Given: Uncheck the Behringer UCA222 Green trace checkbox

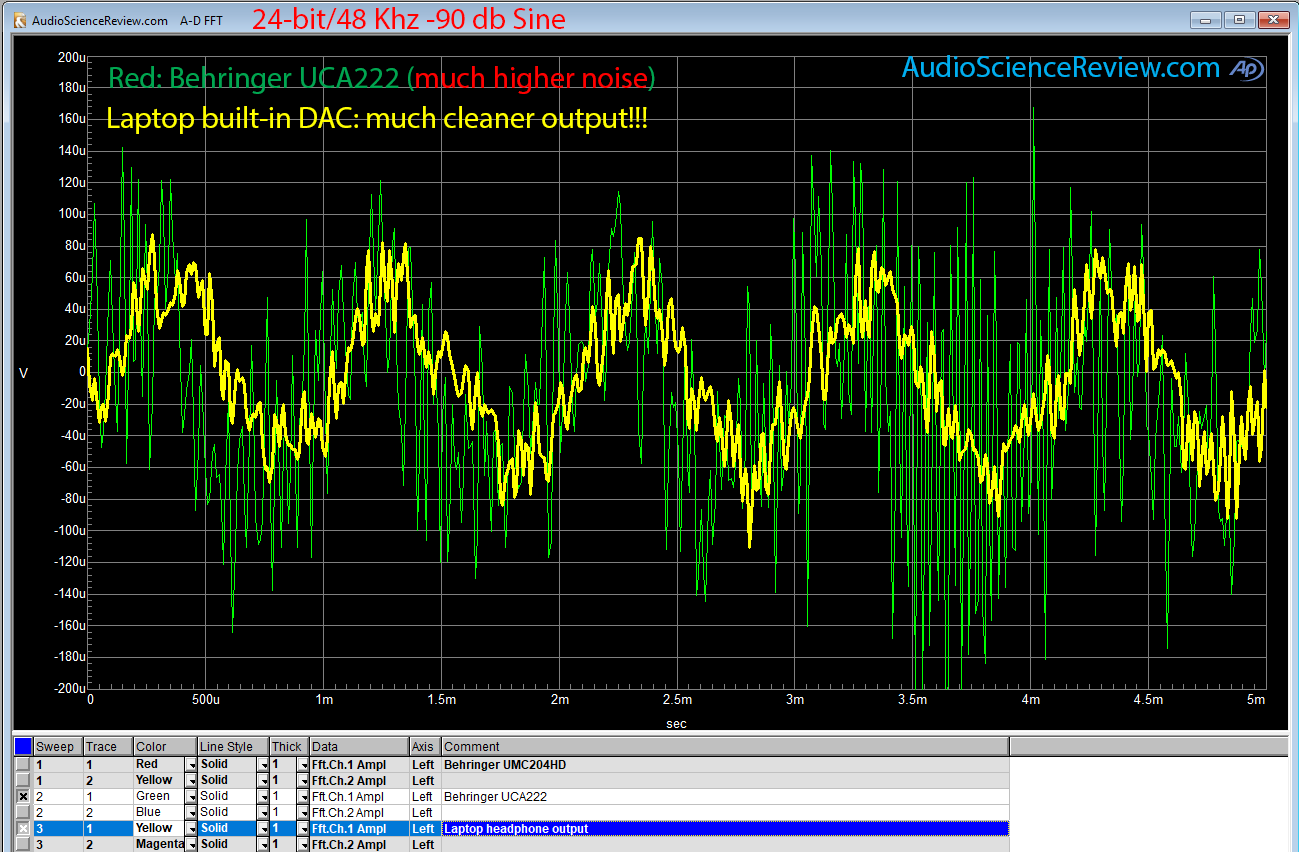Looking at the screenshot, I should click(23, 796).
